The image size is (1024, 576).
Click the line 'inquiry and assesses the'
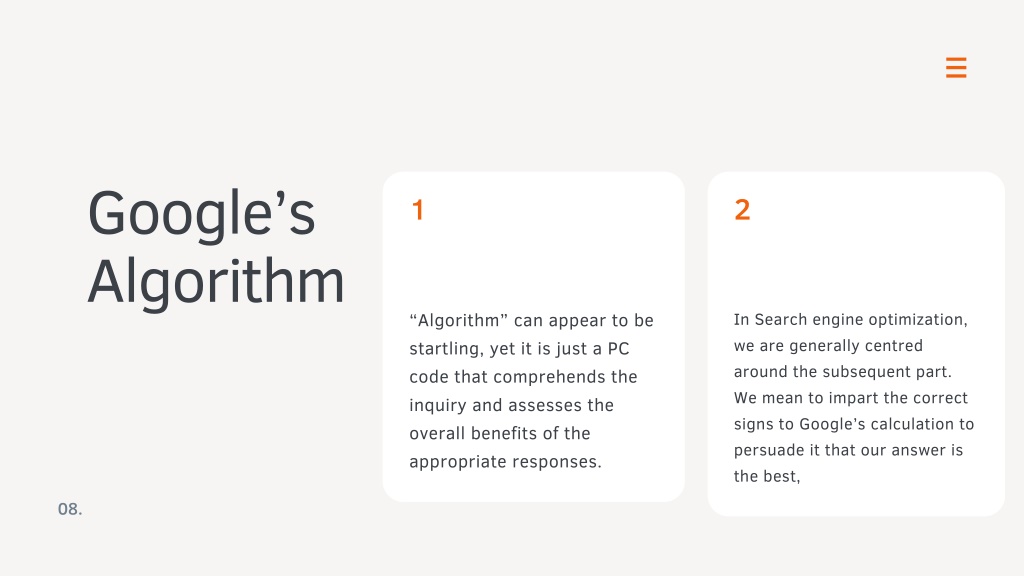pos(511,406)
